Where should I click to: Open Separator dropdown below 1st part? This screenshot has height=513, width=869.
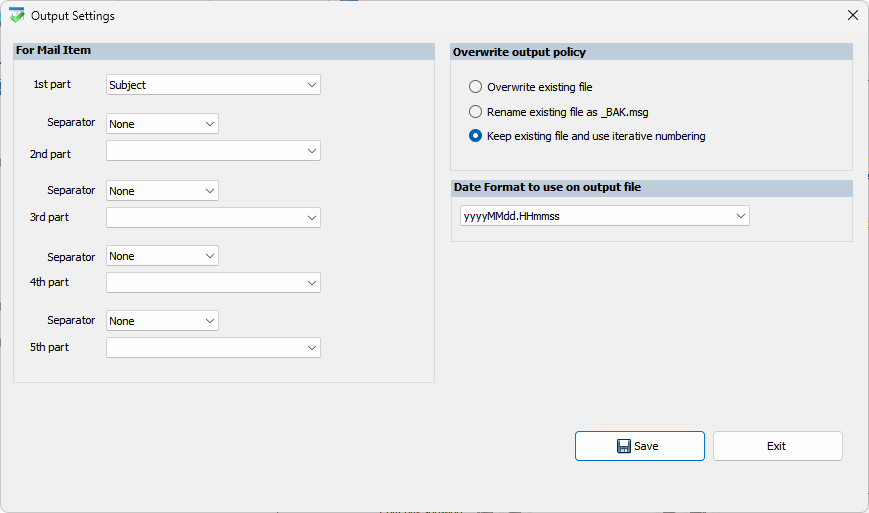[x=162, y=124]
